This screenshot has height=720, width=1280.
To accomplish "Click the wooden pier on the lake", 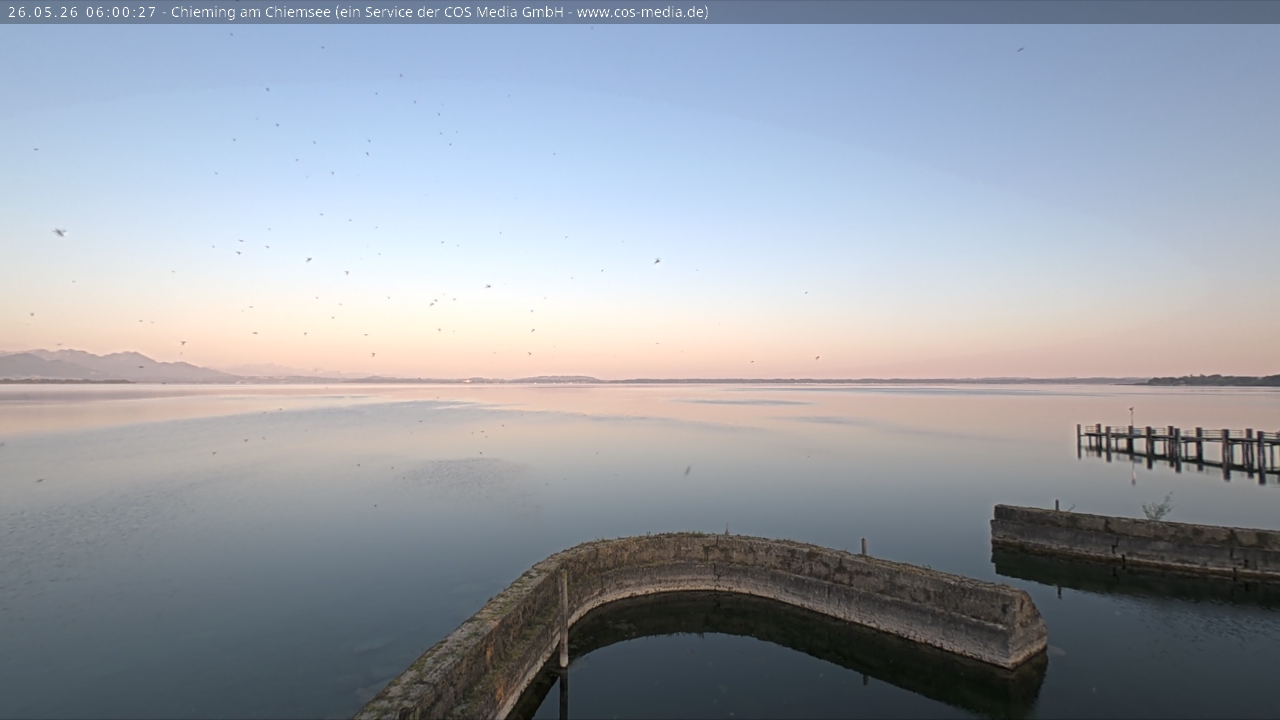I will click(x=1178, y=446).
